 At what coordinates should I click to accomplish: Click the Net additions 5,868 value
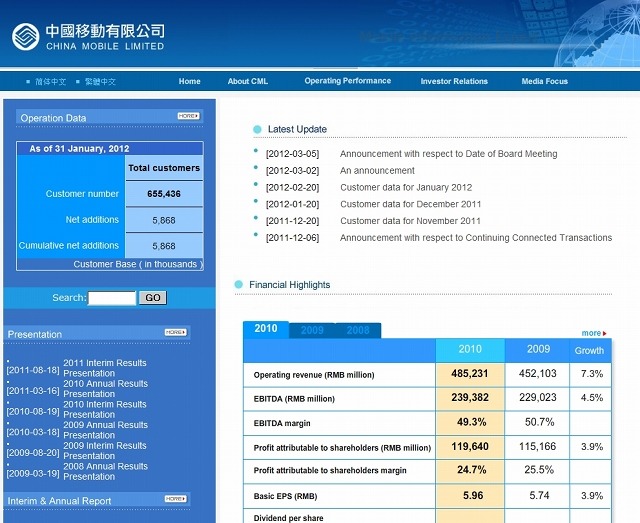tap(164, 220)
